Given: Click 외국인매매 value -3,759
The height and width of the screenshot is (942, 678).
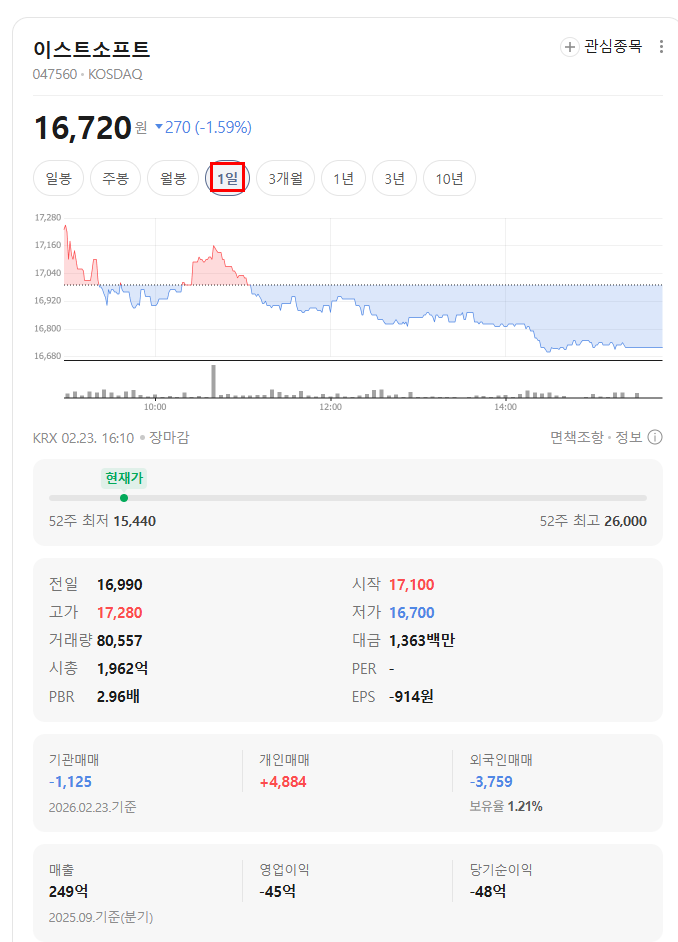Looking at the screenshot, I should 491,782.
